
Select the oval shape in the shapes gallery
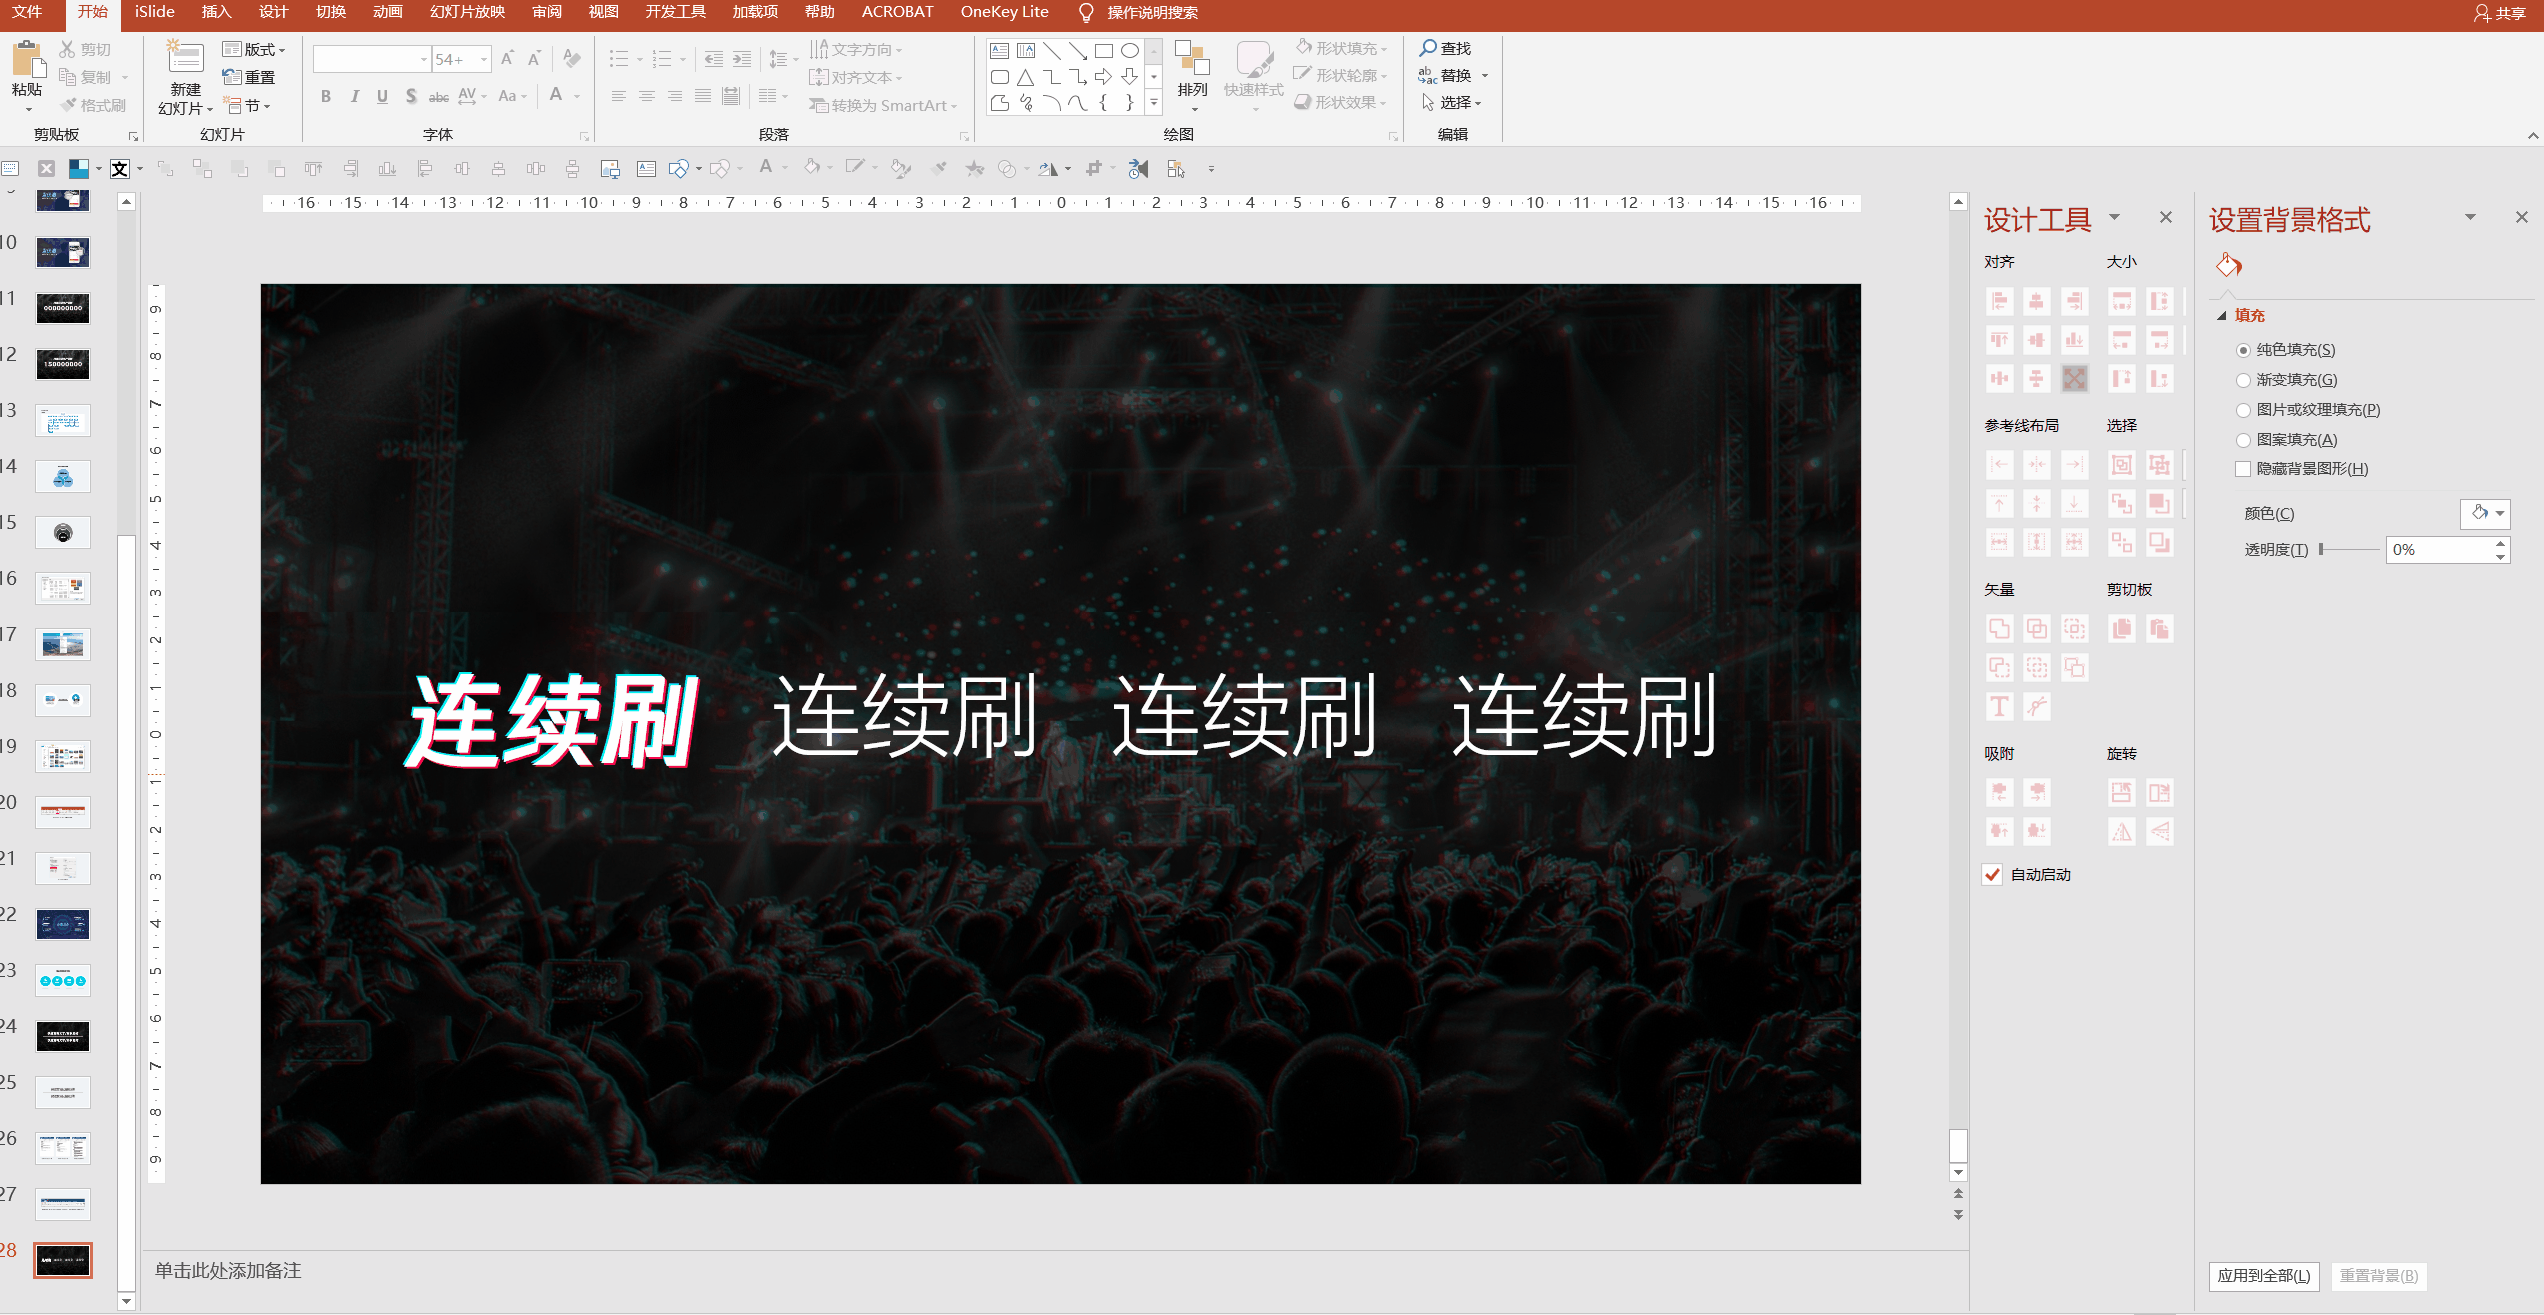point(1130,50)
